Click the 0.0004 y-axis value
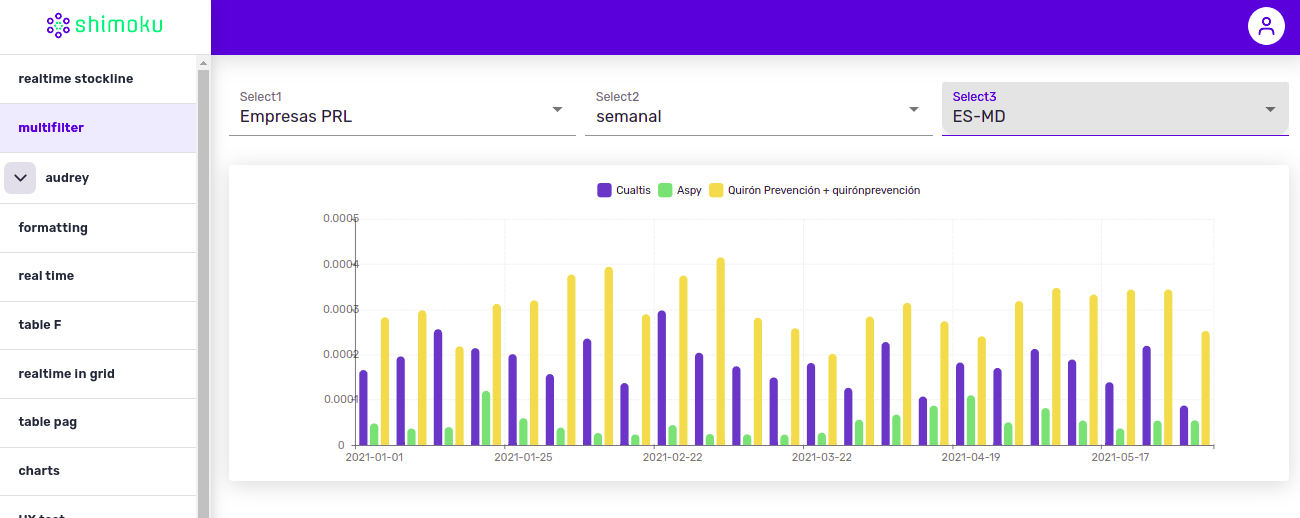This screenshot has height=518, width=1300. click(341, 264)
